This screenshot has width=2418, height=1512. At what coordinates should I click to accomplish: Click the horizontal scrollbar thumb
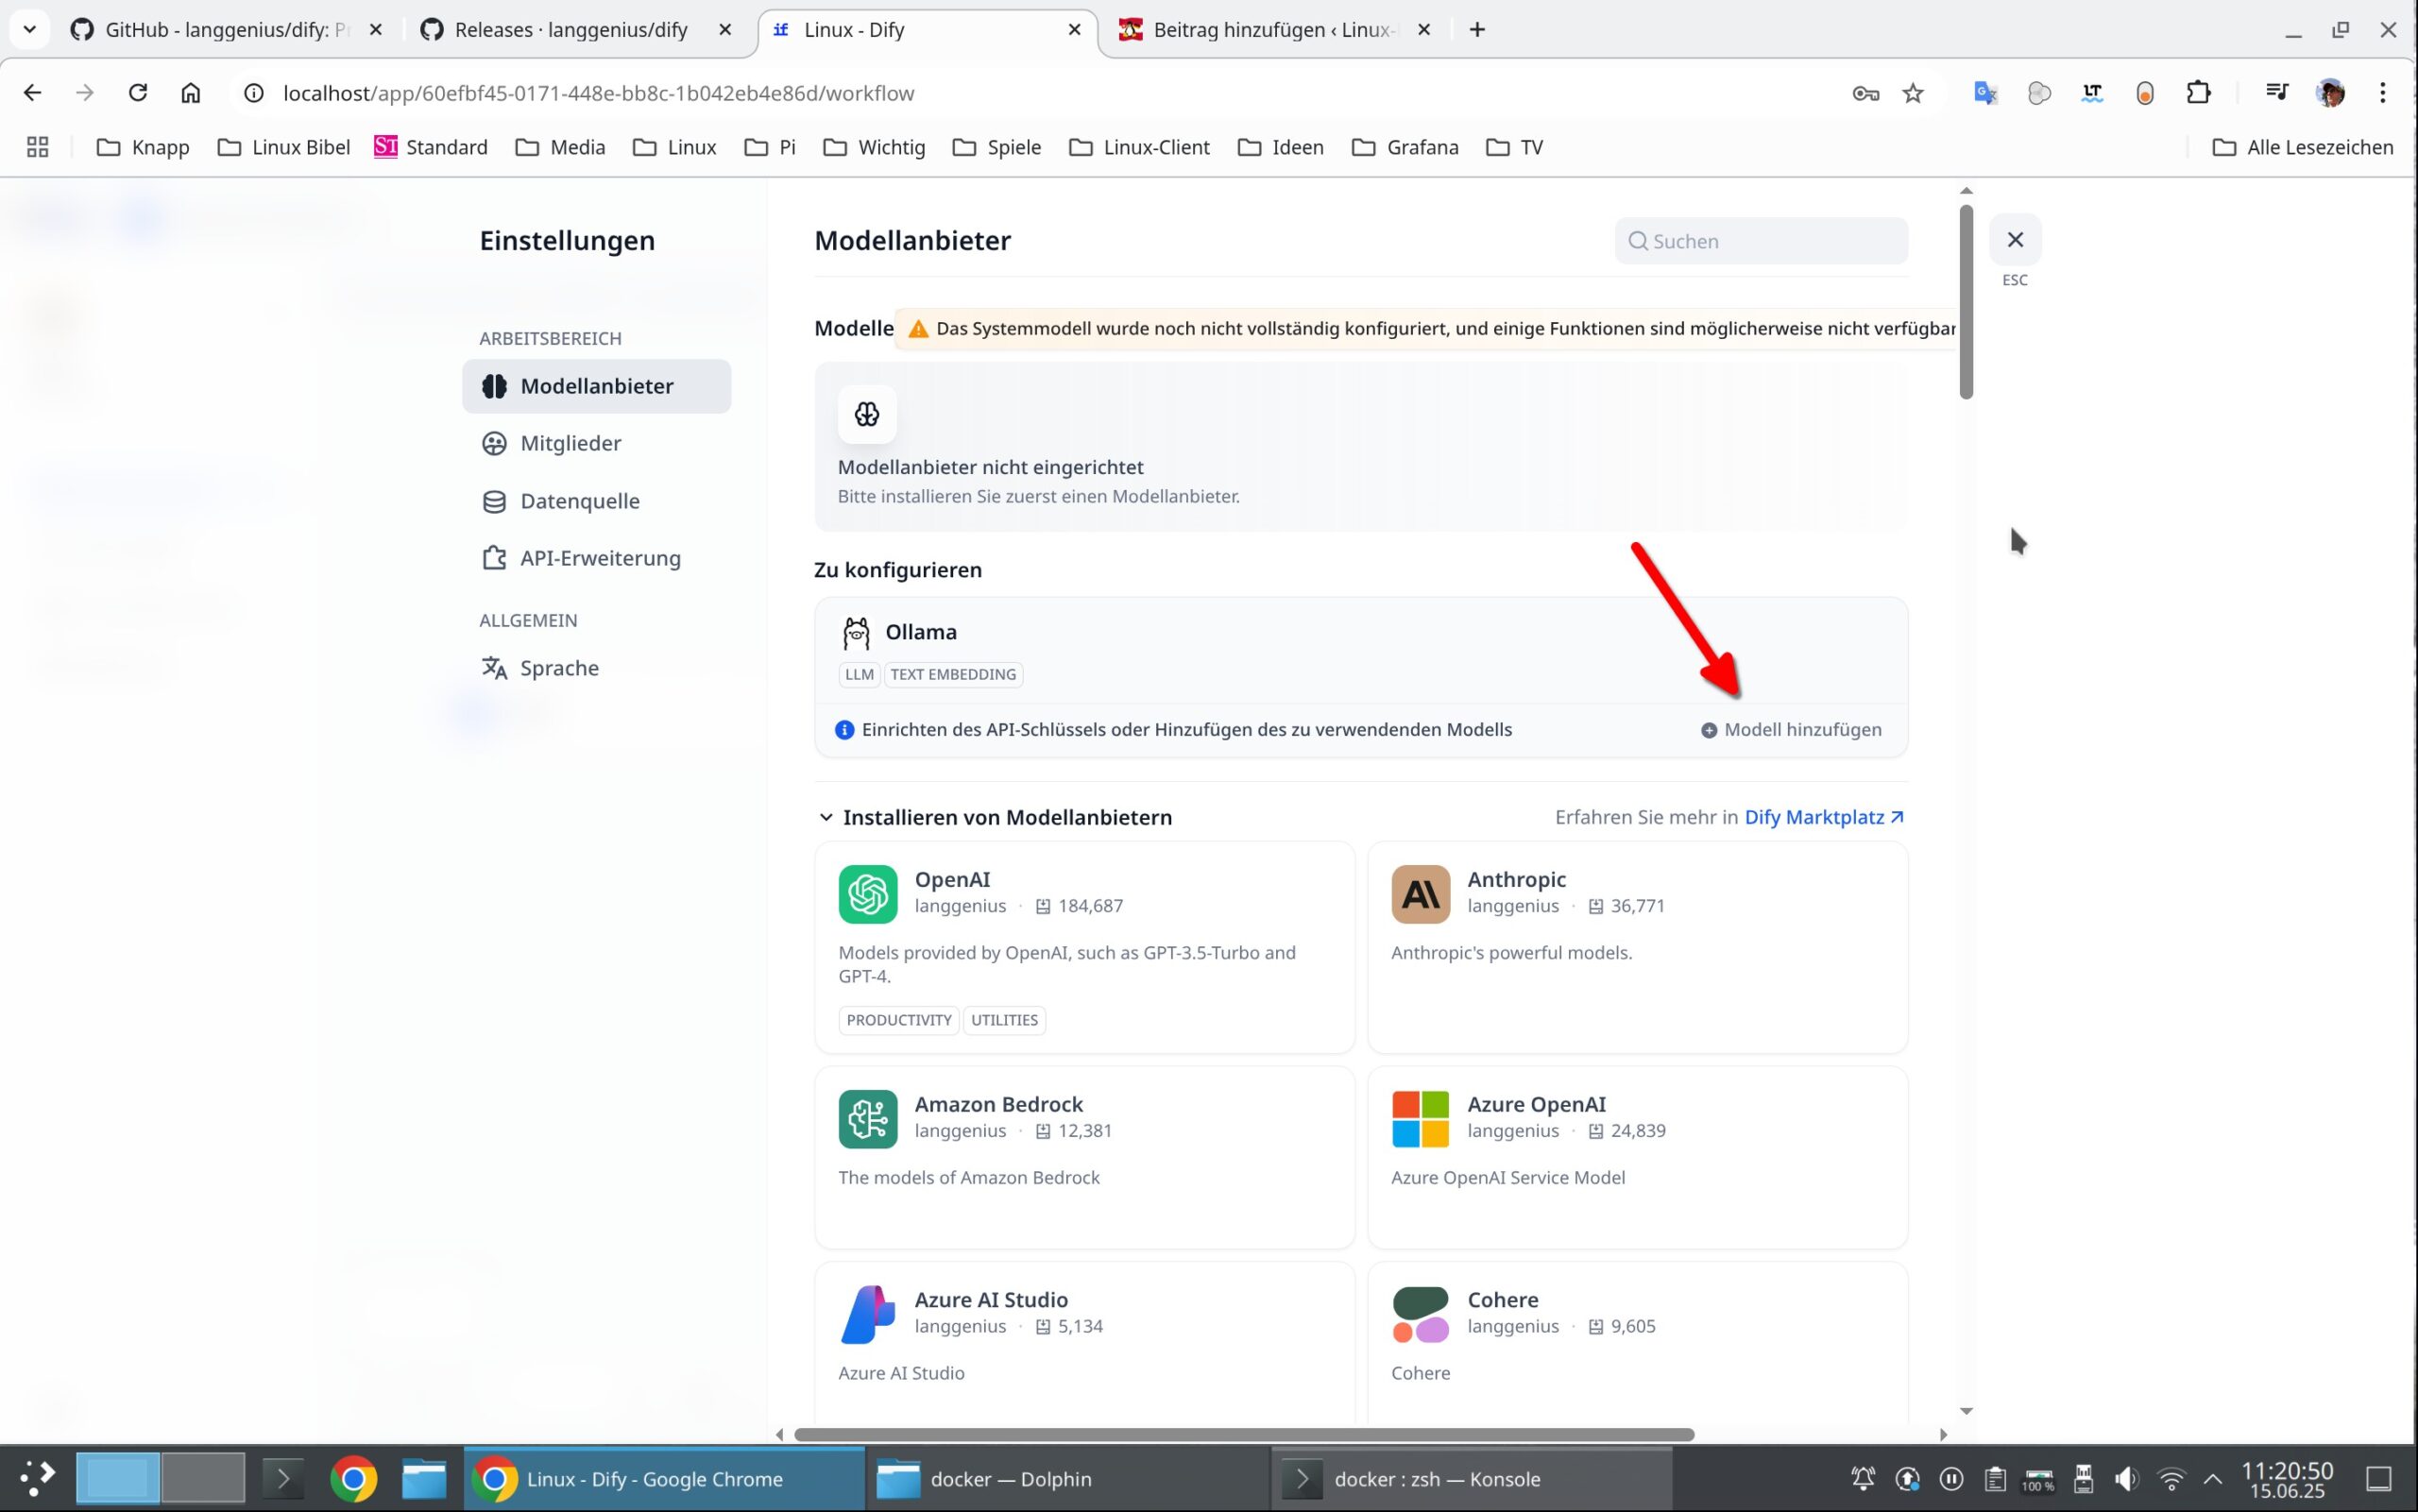pyautogui.click(x=1243, y=1434)
